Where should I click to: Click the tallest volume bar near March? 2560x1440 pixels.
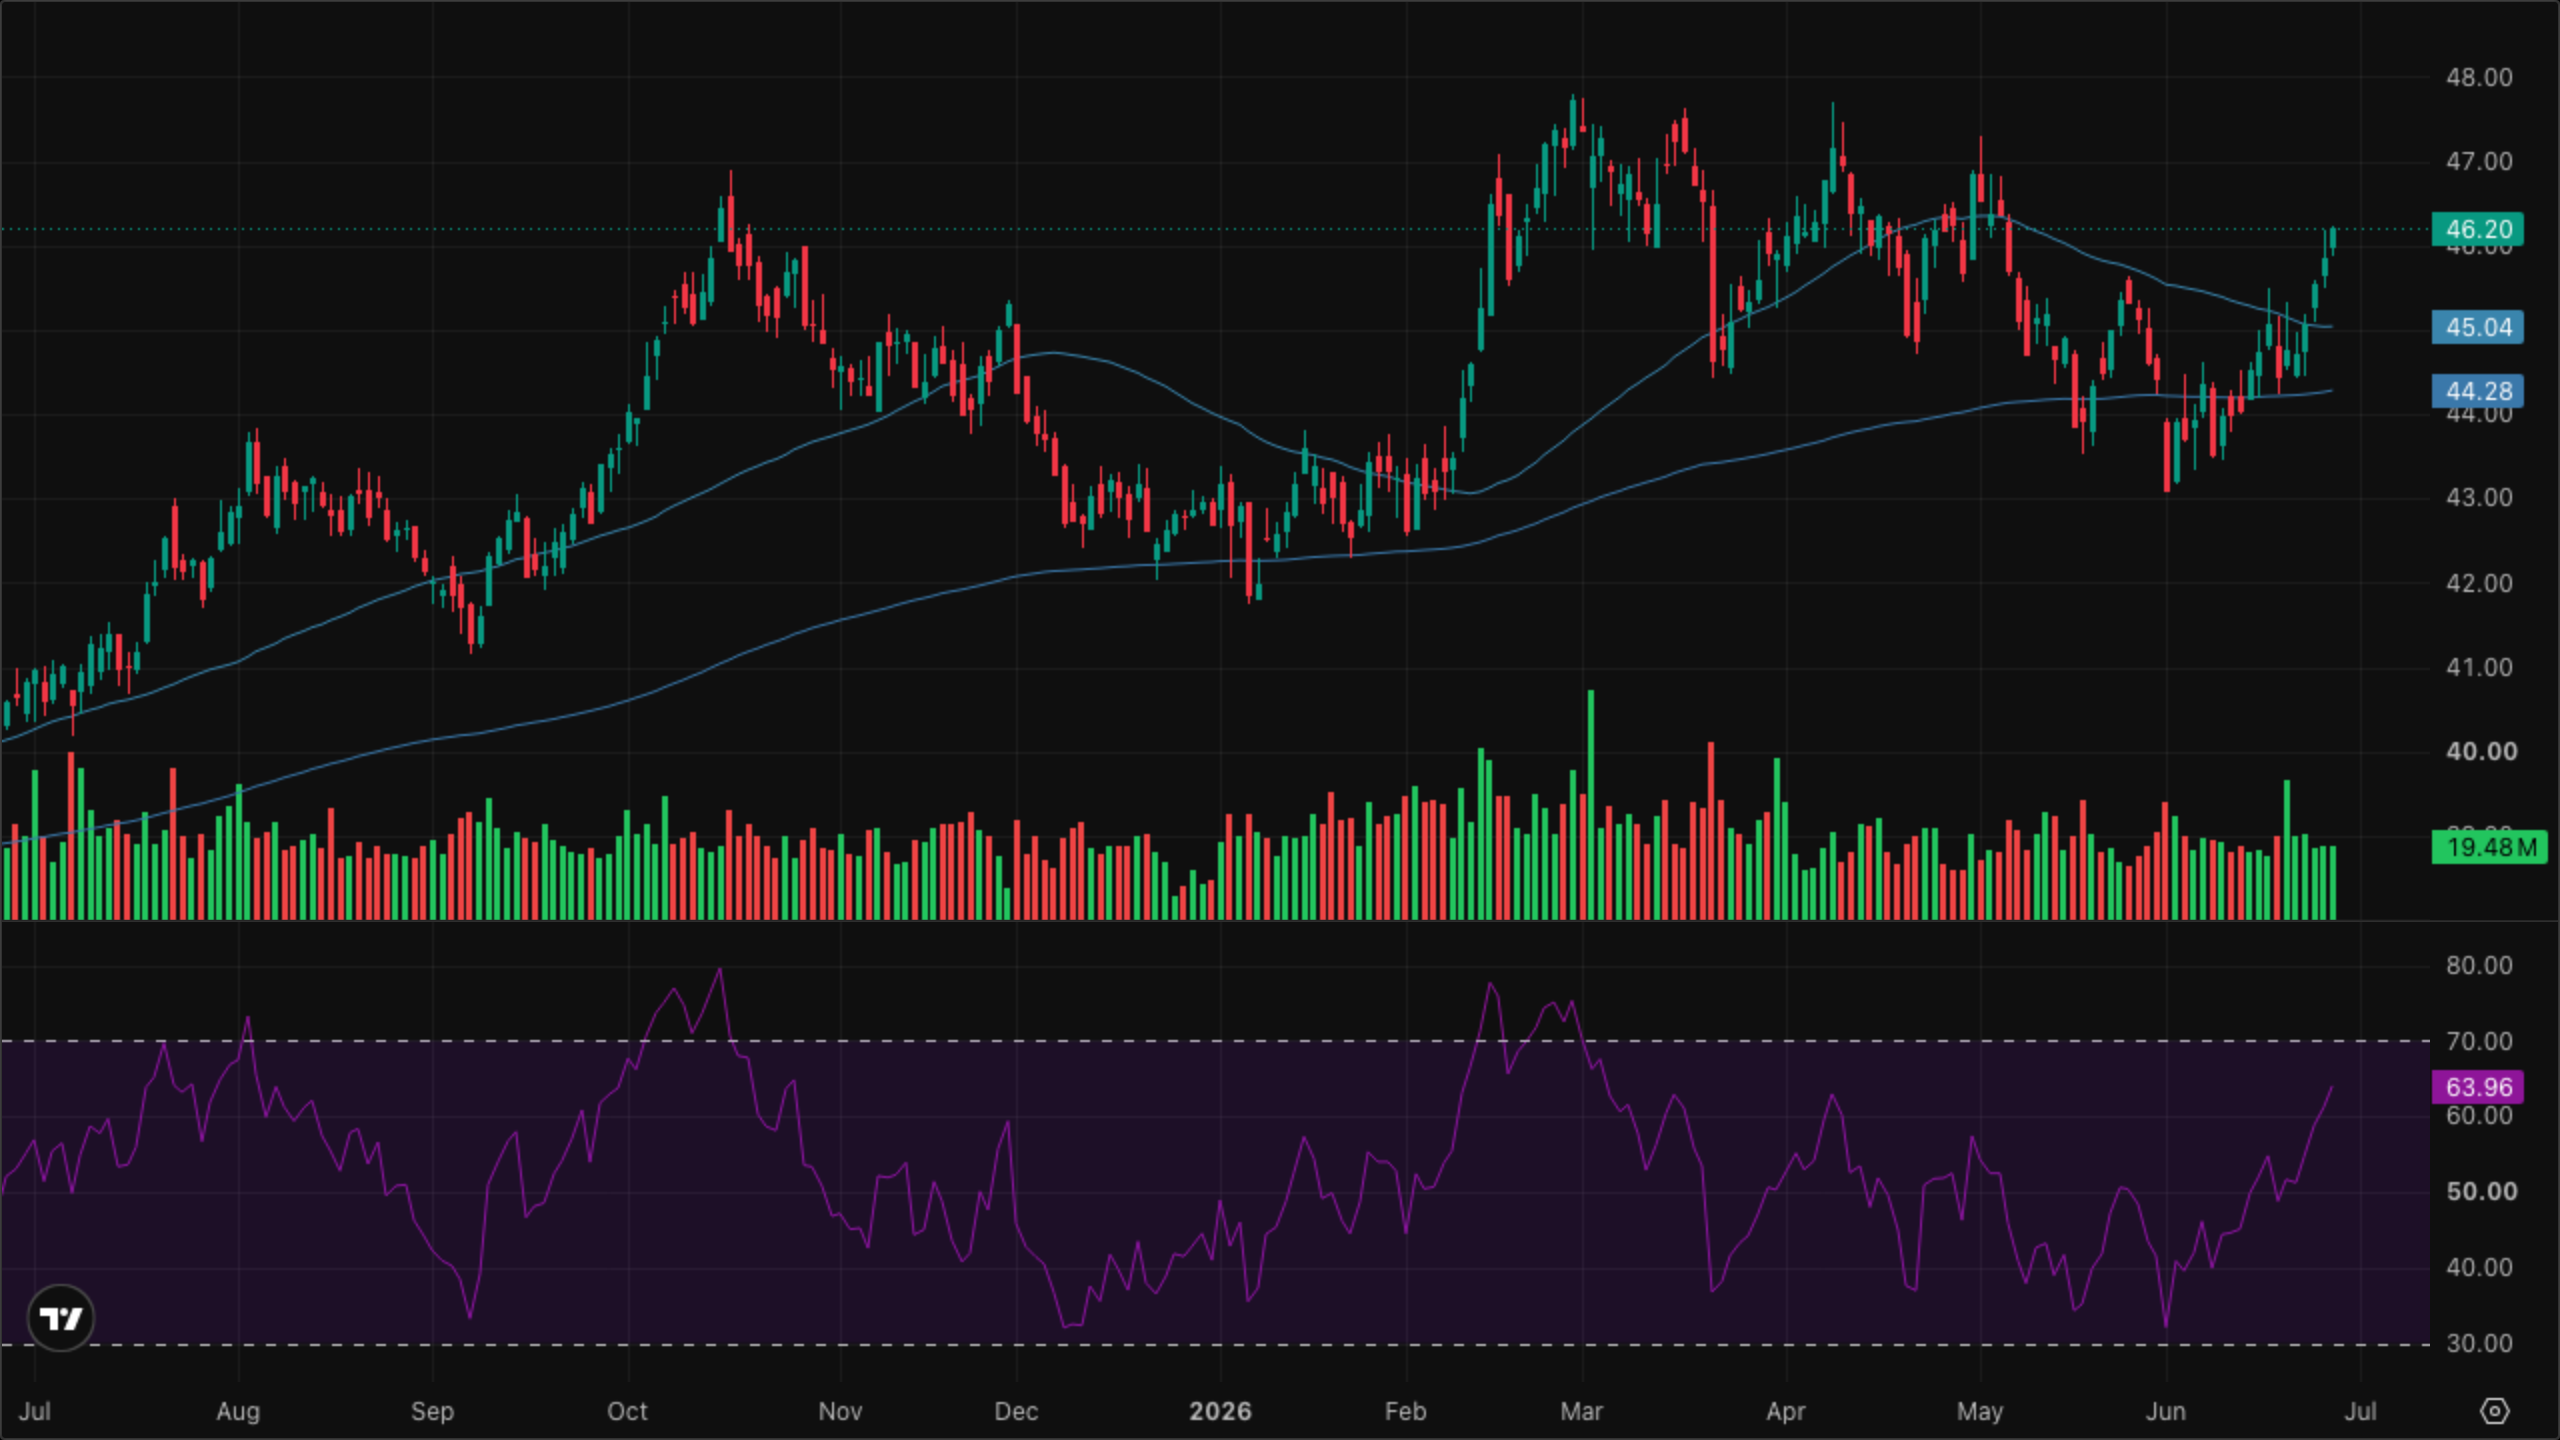pos(1591,805)
